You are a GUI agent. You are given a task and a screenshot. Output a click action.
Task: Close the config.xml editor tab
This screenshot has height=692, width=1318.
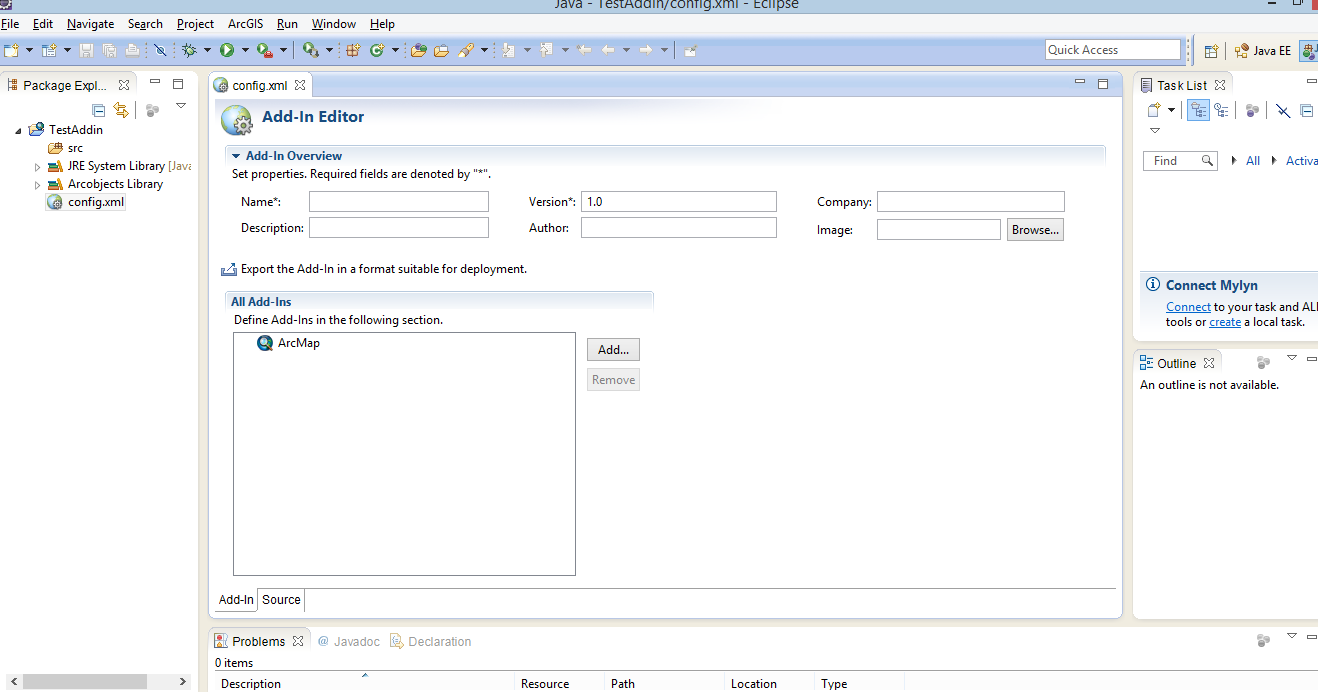[300, 85]
